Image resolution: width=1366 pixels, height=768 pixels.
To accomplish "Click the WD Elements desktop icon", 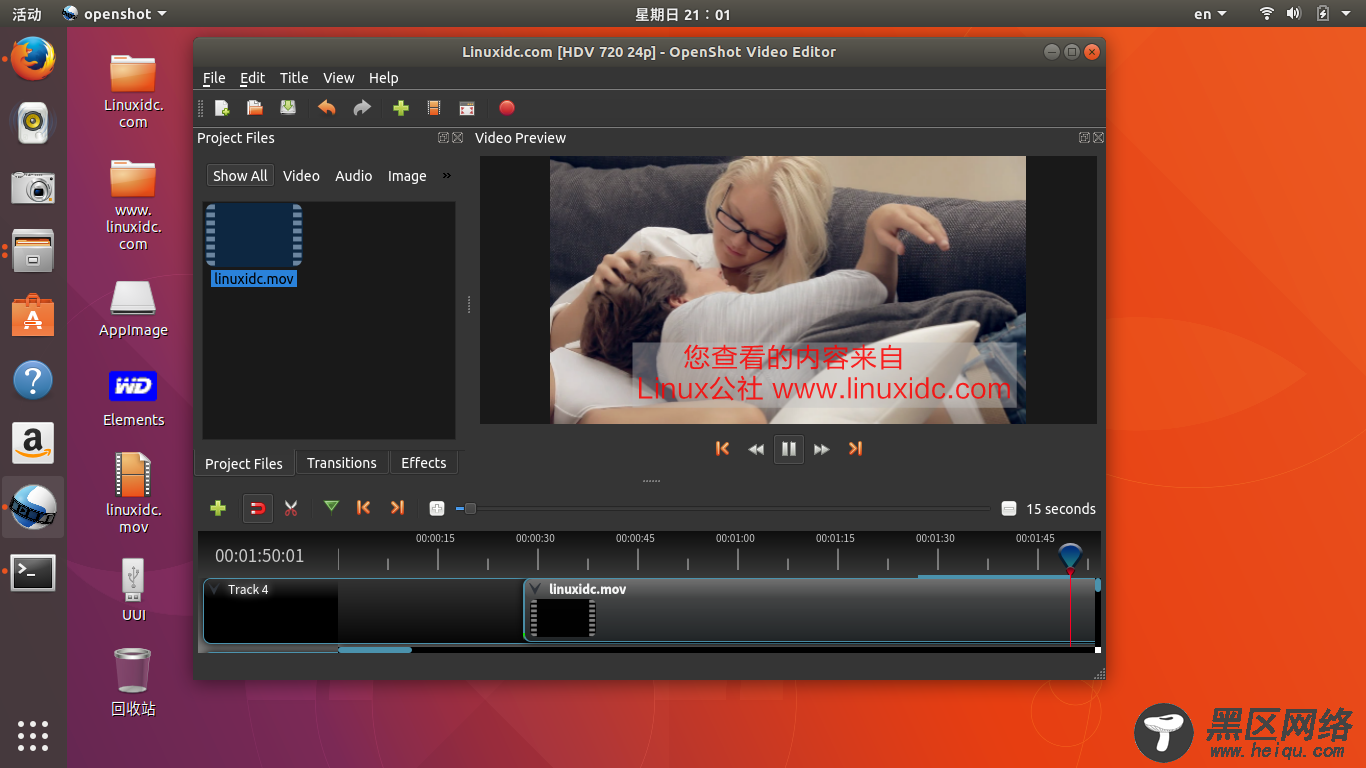I will (133, 398).
